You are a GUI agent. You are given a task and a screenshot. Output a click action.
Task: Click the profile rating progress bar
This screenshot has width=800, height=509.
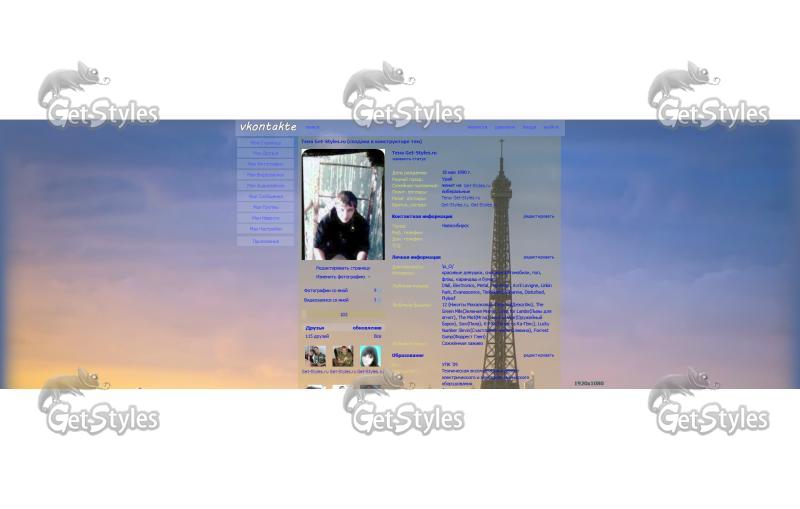[343, 315]
